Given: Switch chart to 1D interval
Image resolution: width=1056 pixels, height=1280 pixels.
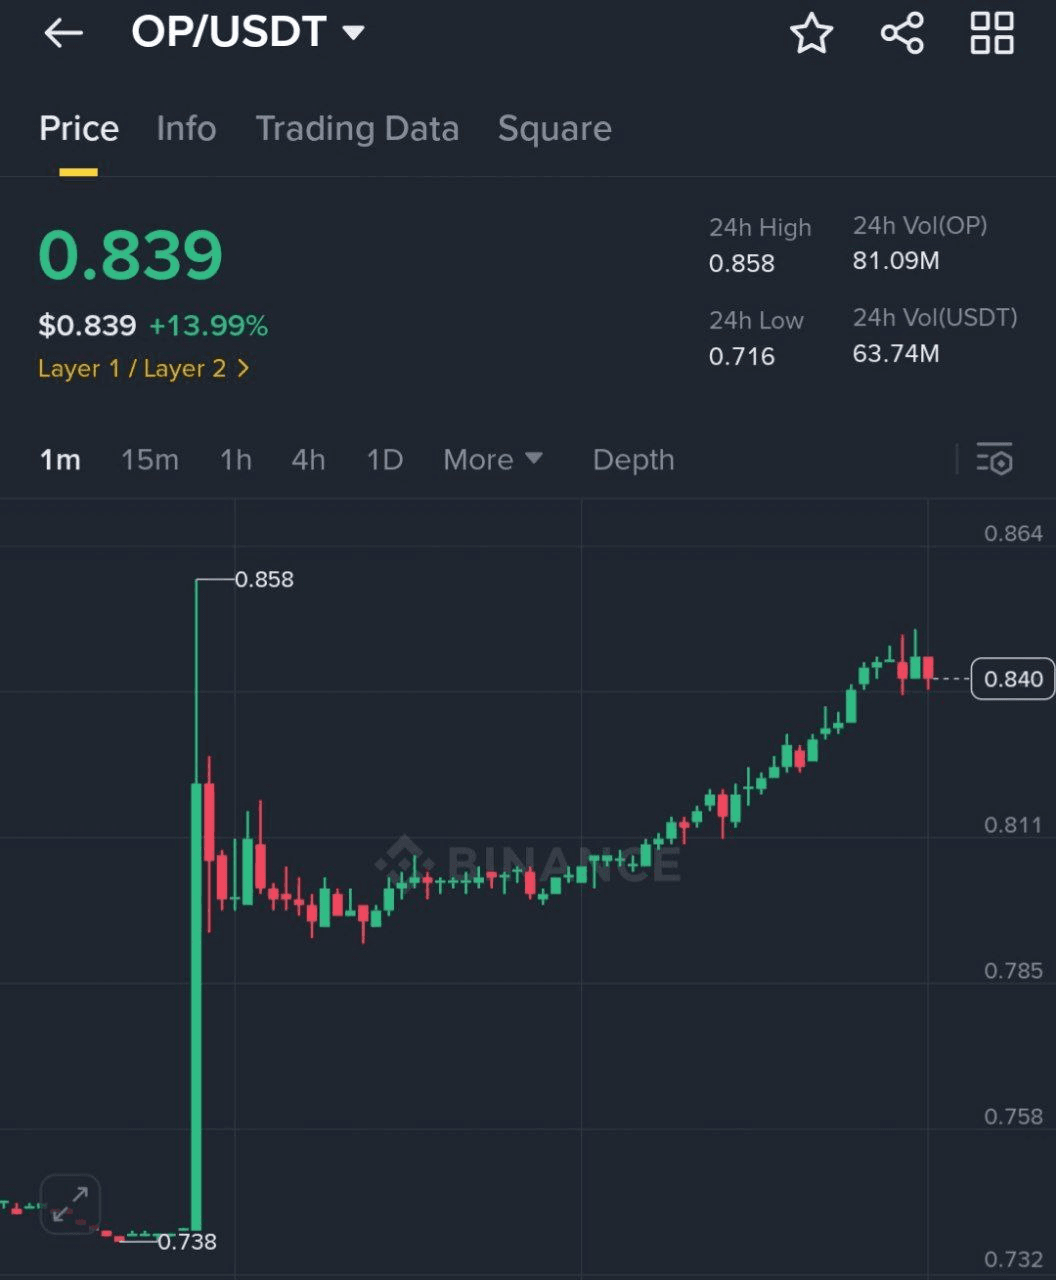Looking at the screenshot, I should (x=385, y=460).
